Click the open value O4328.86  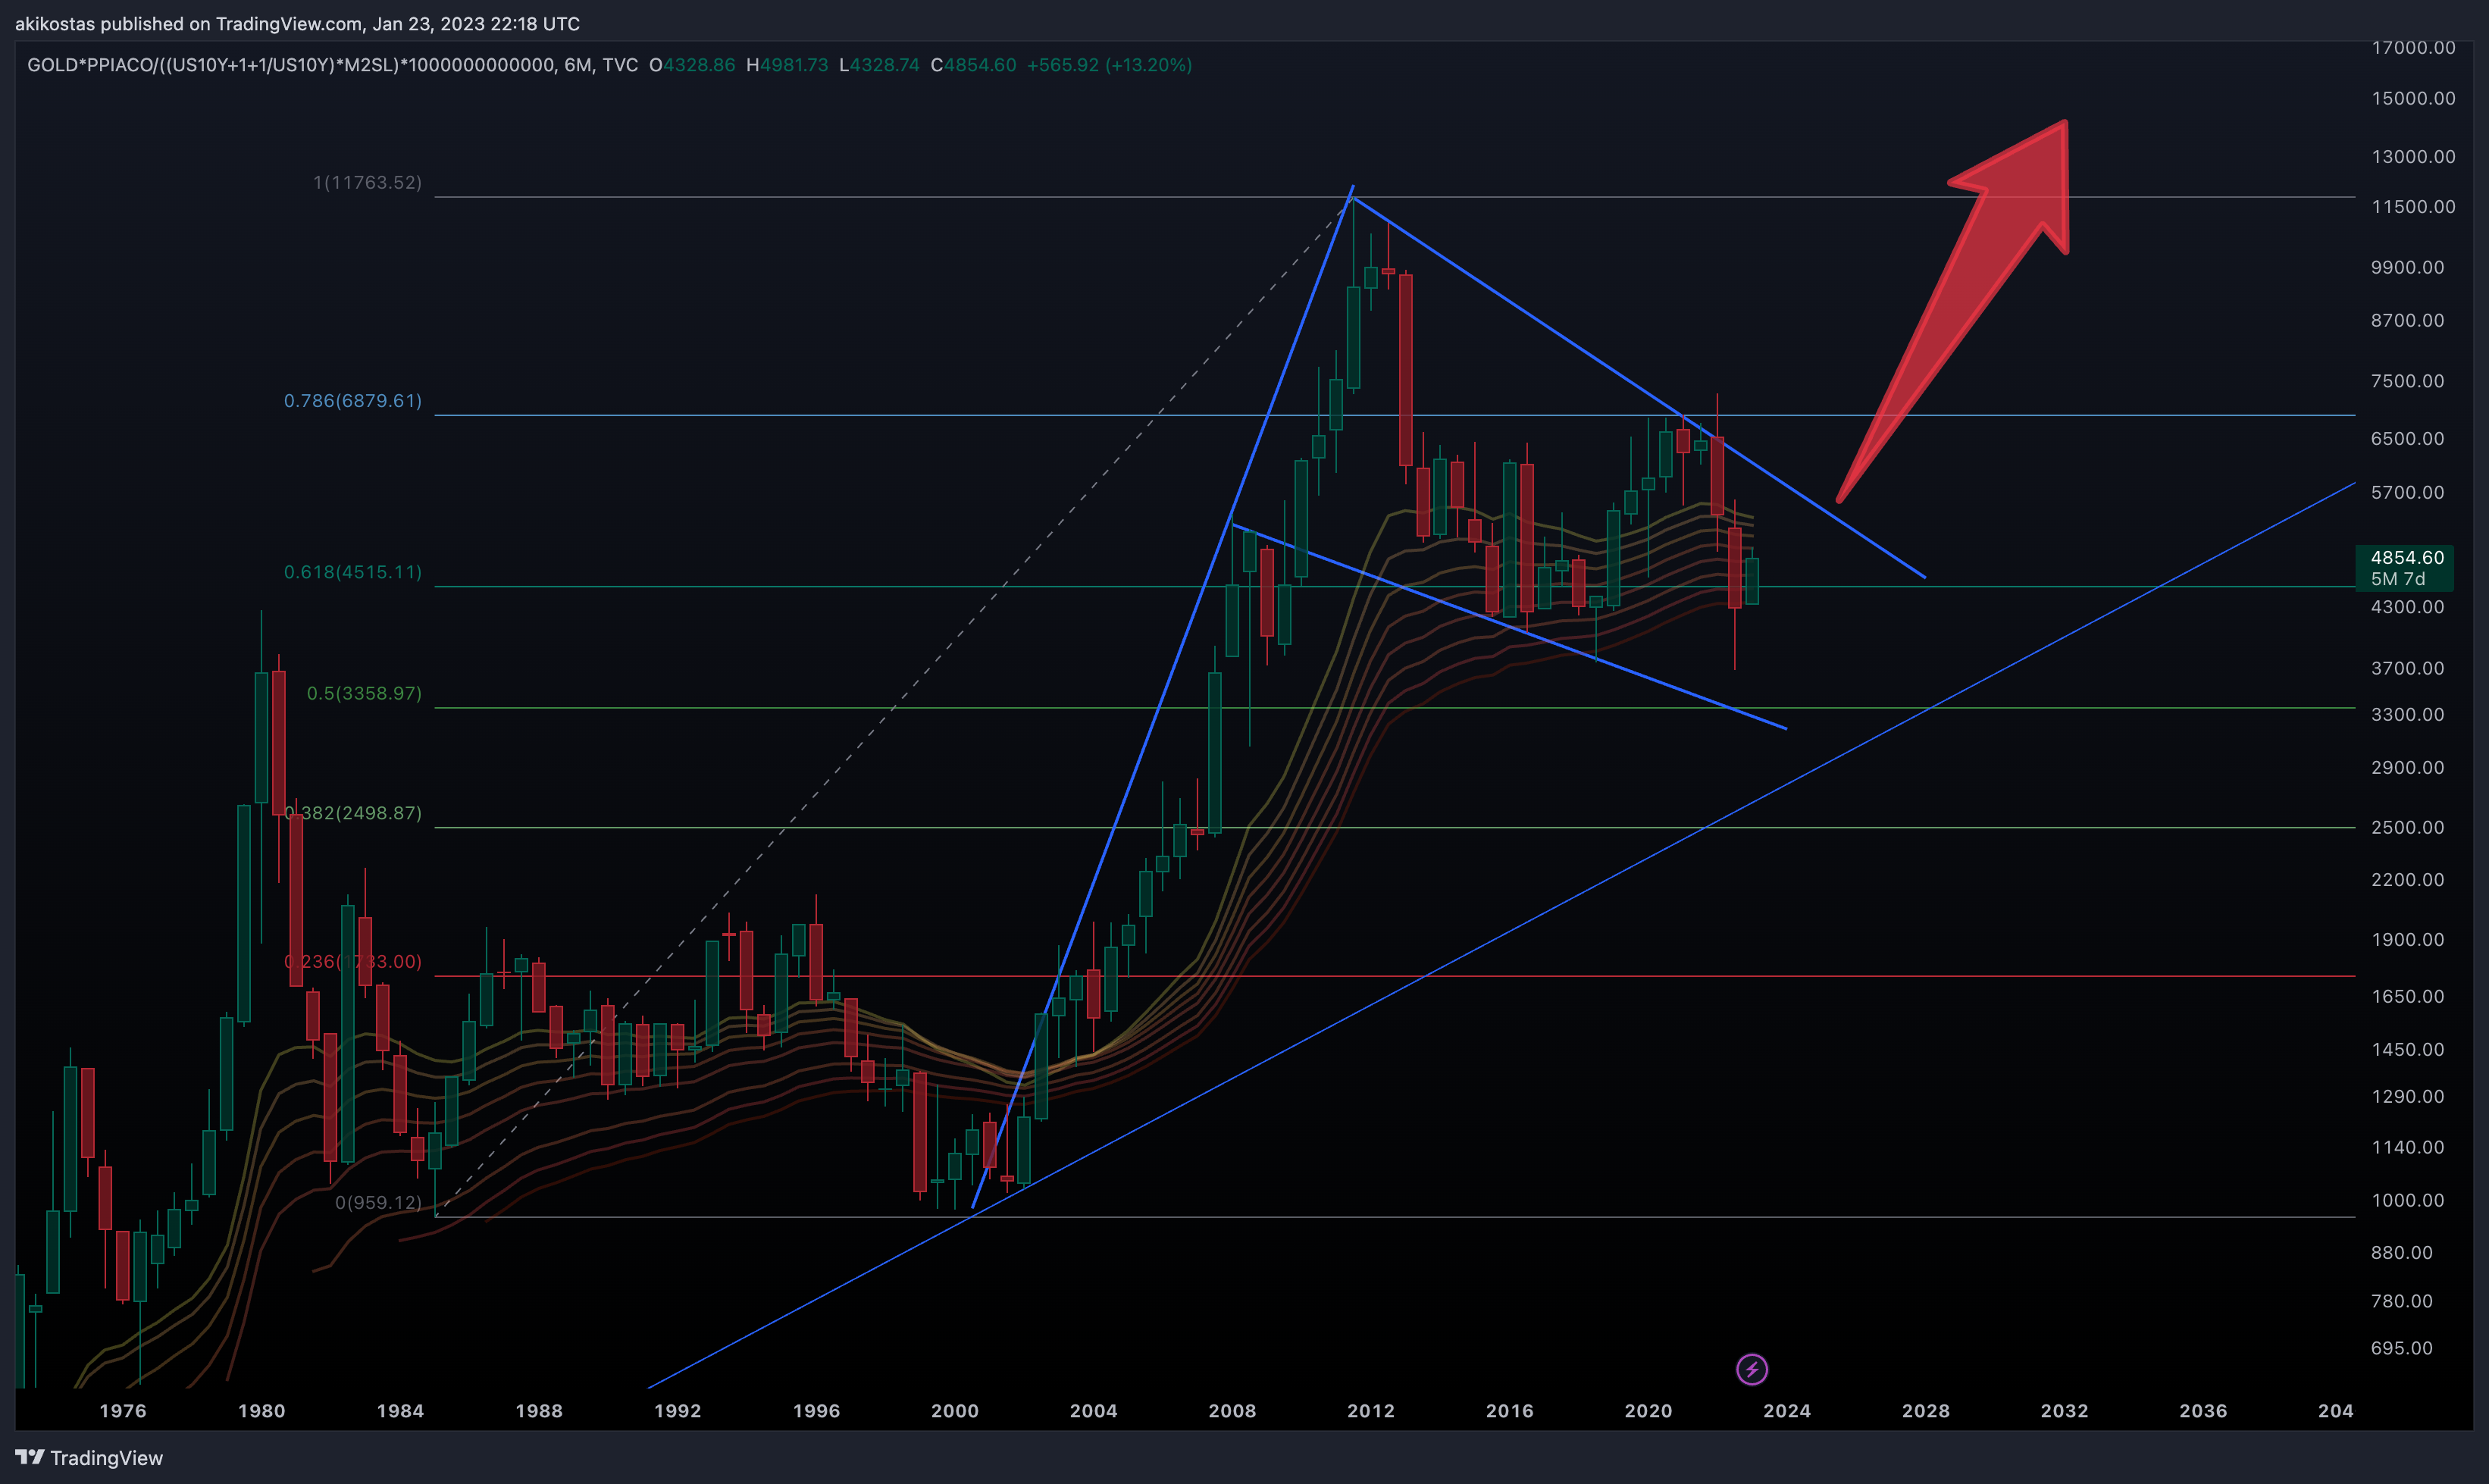[692, 65]
